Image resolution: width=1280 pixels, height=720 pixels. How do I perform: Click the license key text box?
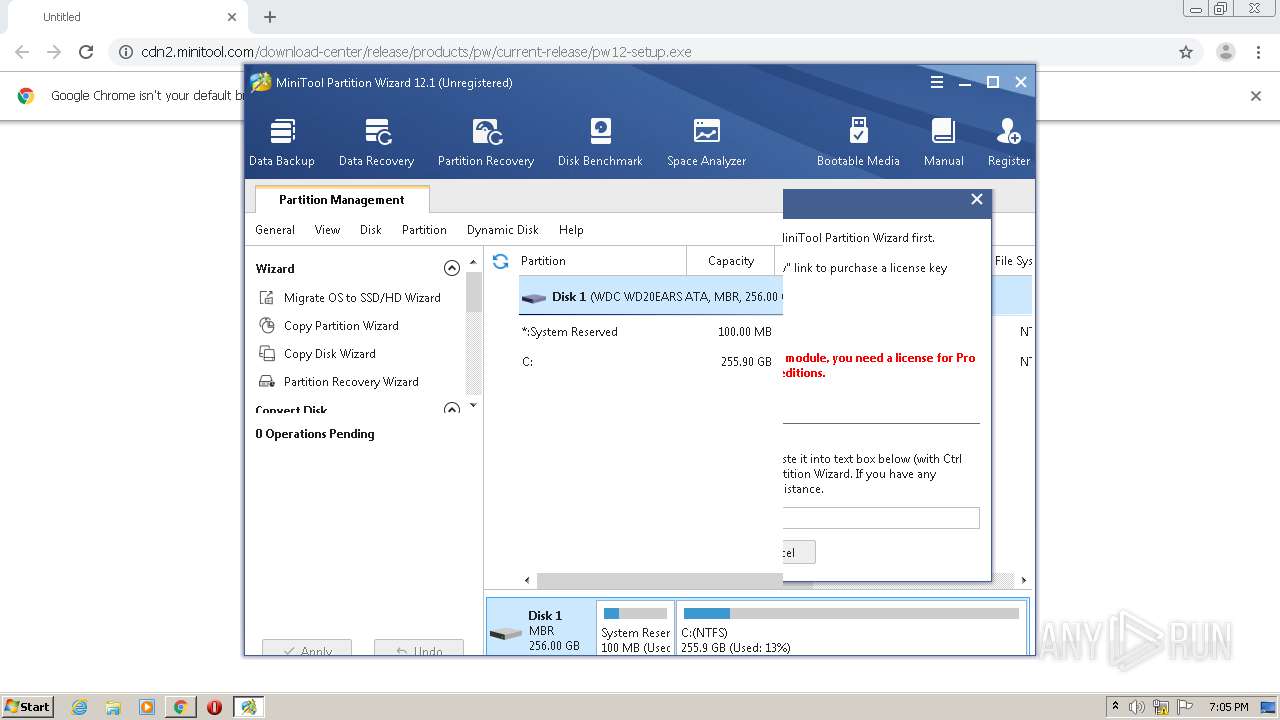point(881,518)
